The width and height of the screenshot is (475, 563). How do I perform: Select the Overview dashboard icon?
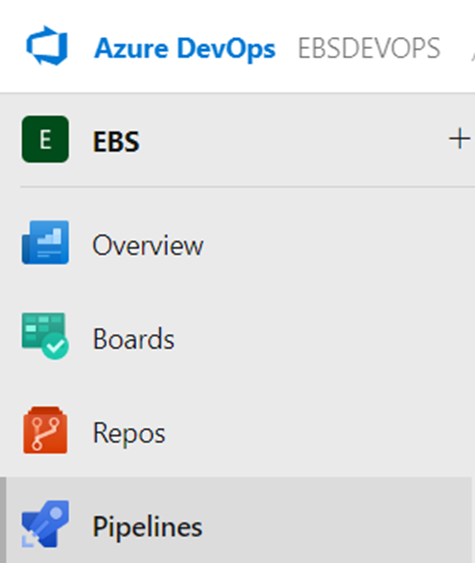coord(45,242)
